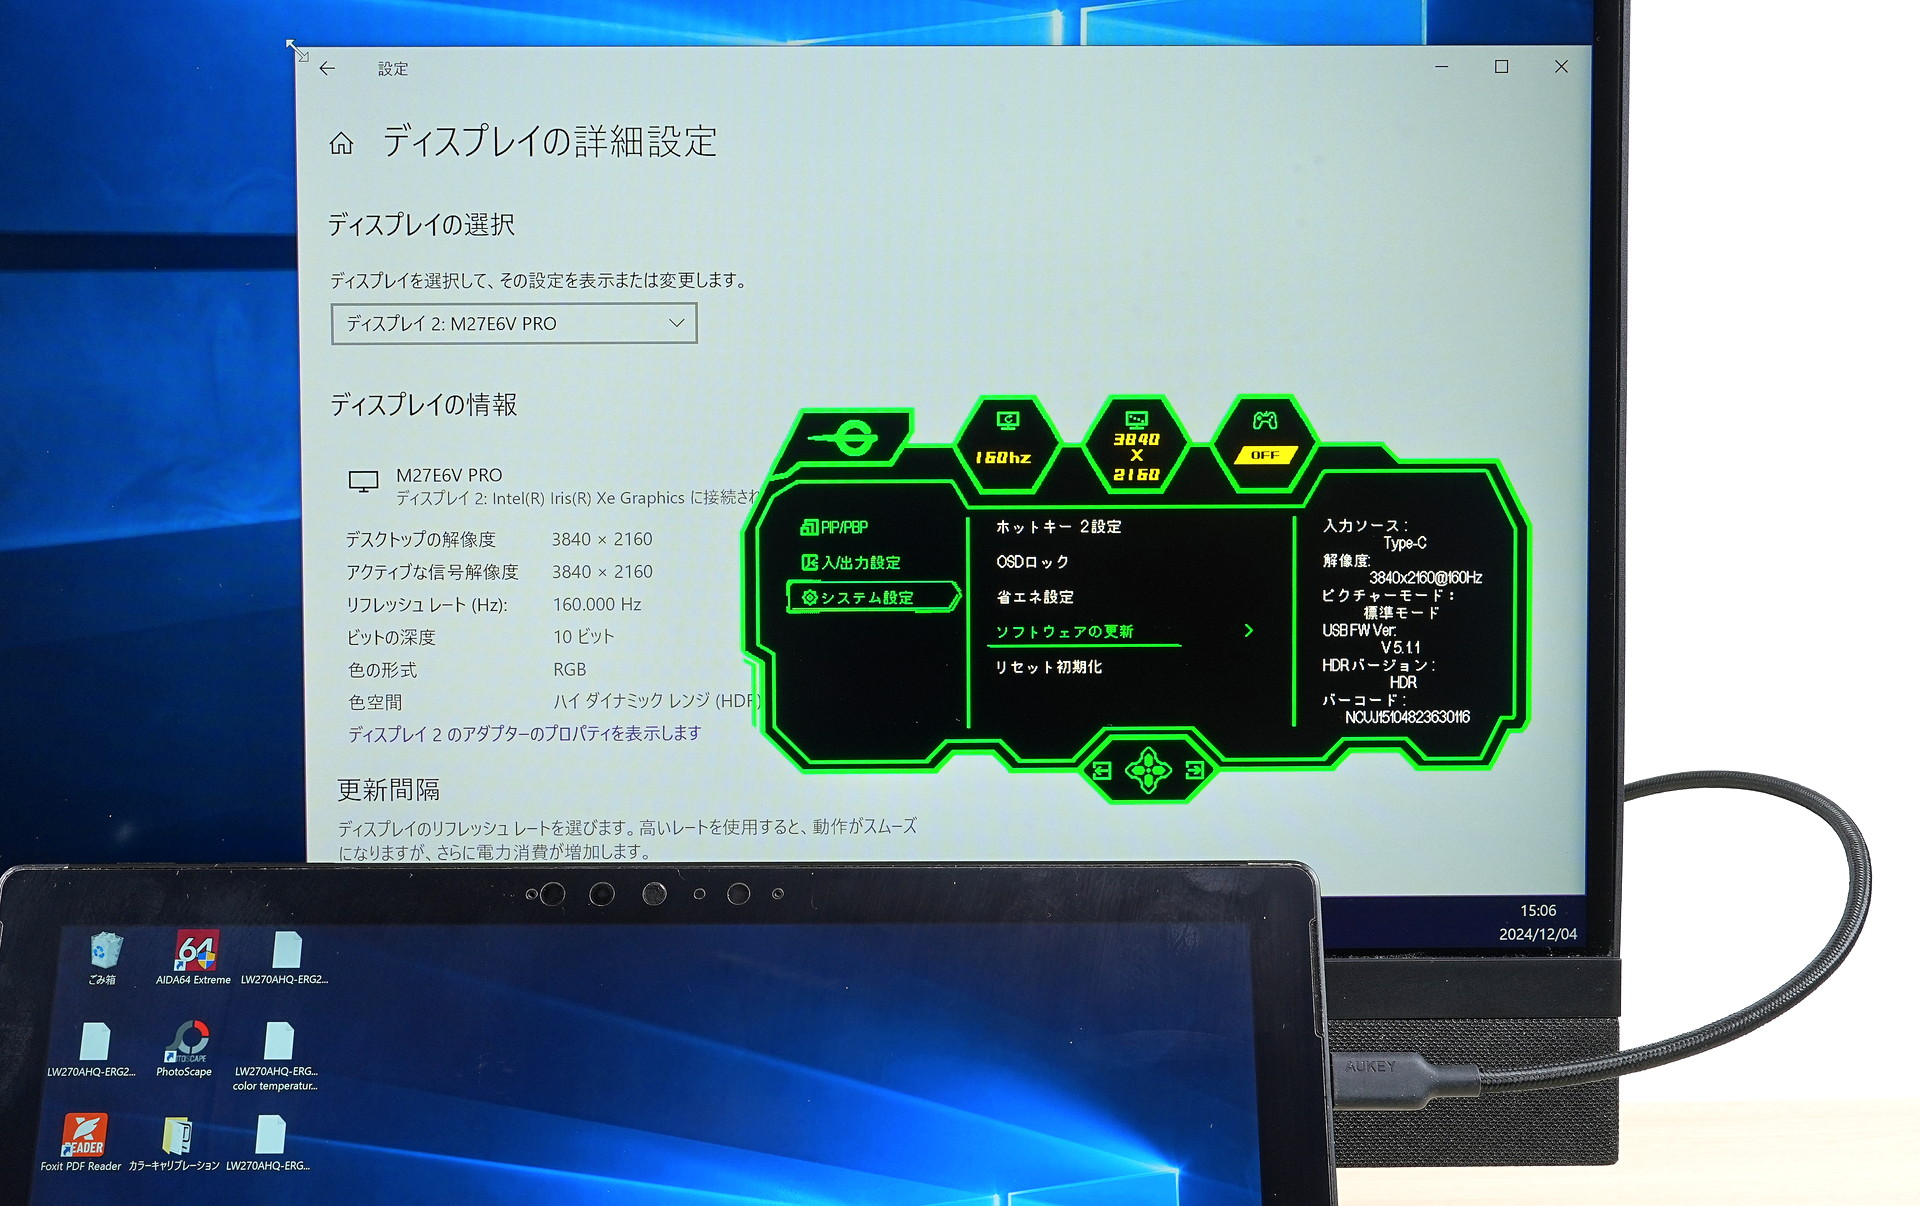Image resolution: width=1920 pixels, height=1206 pixels.
Task: Select システム設定 in the OSD menu
Action: [x=872, y=598]
